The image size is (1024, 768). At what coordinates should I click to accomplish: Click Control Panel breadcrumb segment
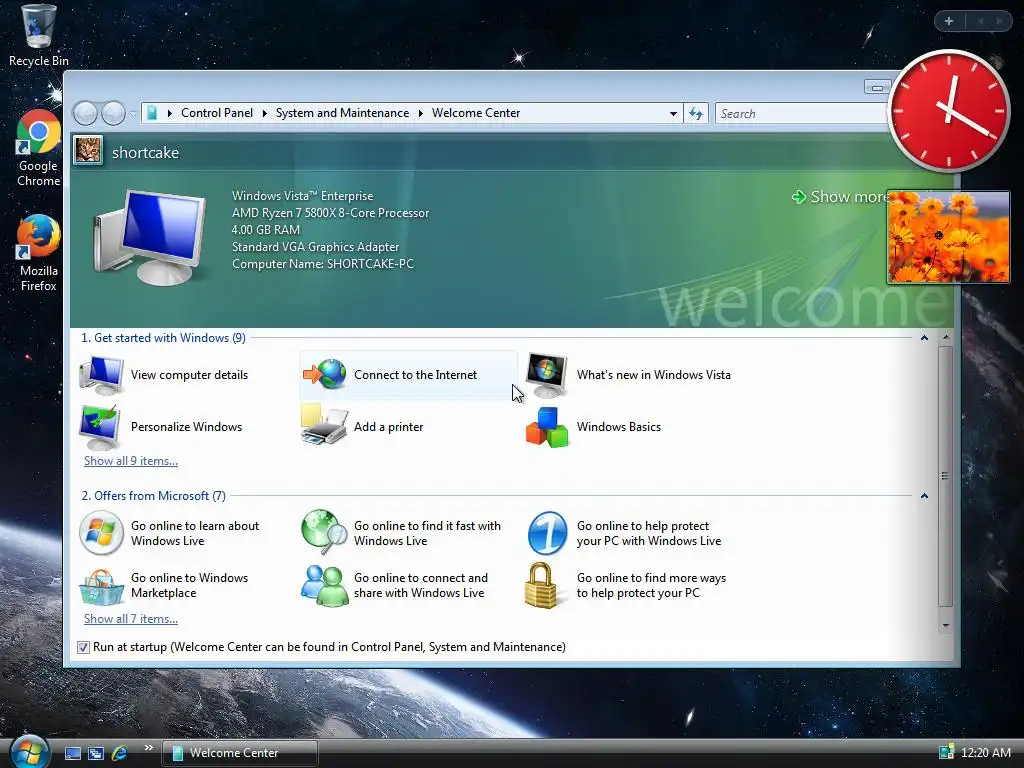click(217, 113)
